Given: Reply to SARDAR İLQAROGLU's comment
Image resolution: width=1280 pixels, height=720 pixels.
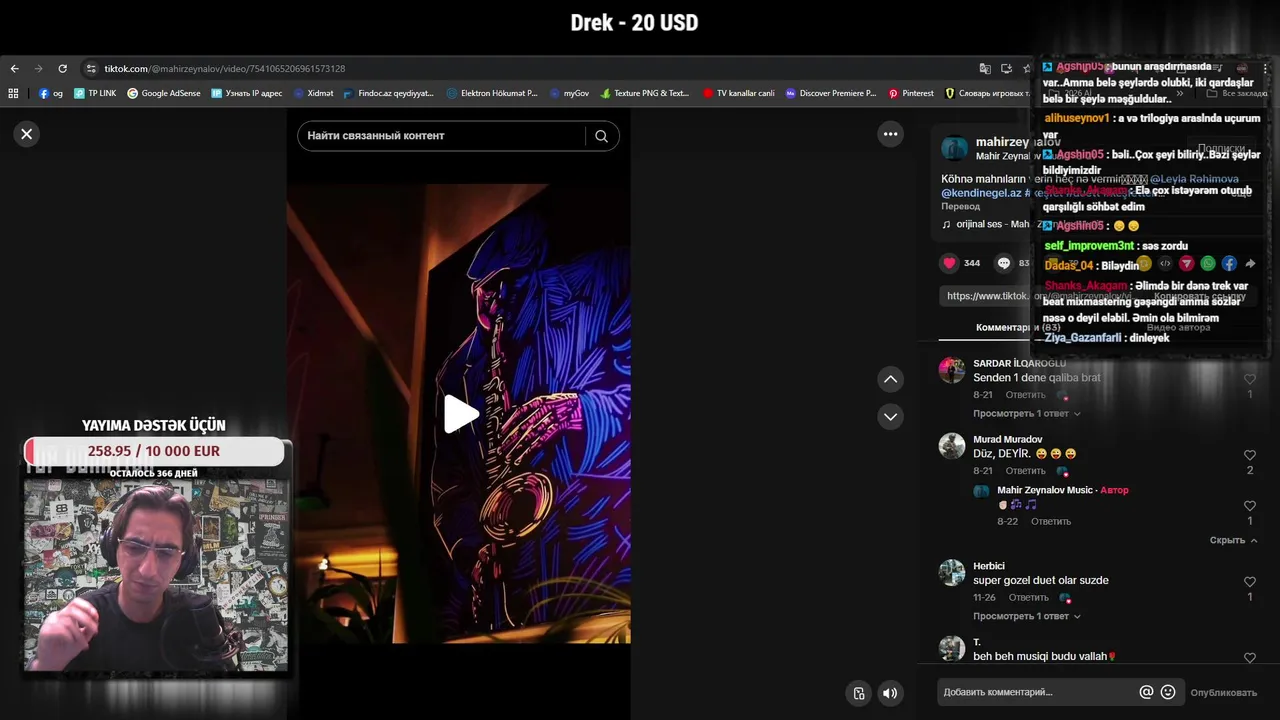Looking at the screenshot, I should 1025,395.
